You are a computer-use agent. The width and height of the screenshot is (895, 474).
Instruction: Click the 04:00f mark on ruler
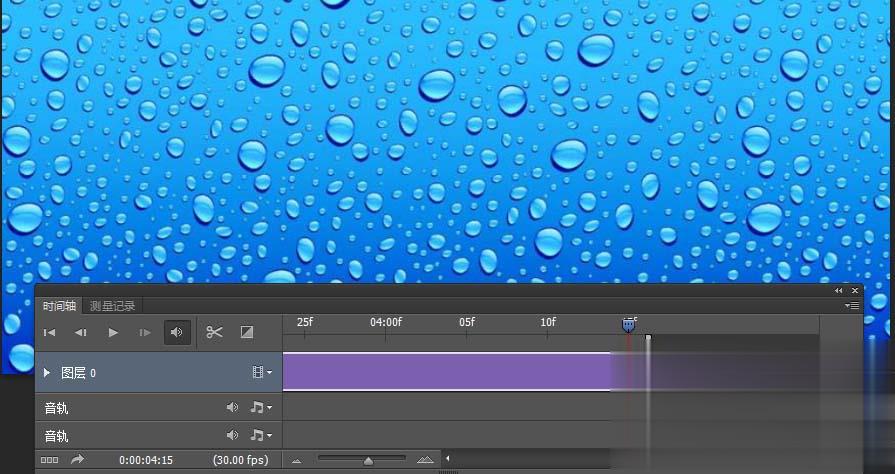coord(386,322)
